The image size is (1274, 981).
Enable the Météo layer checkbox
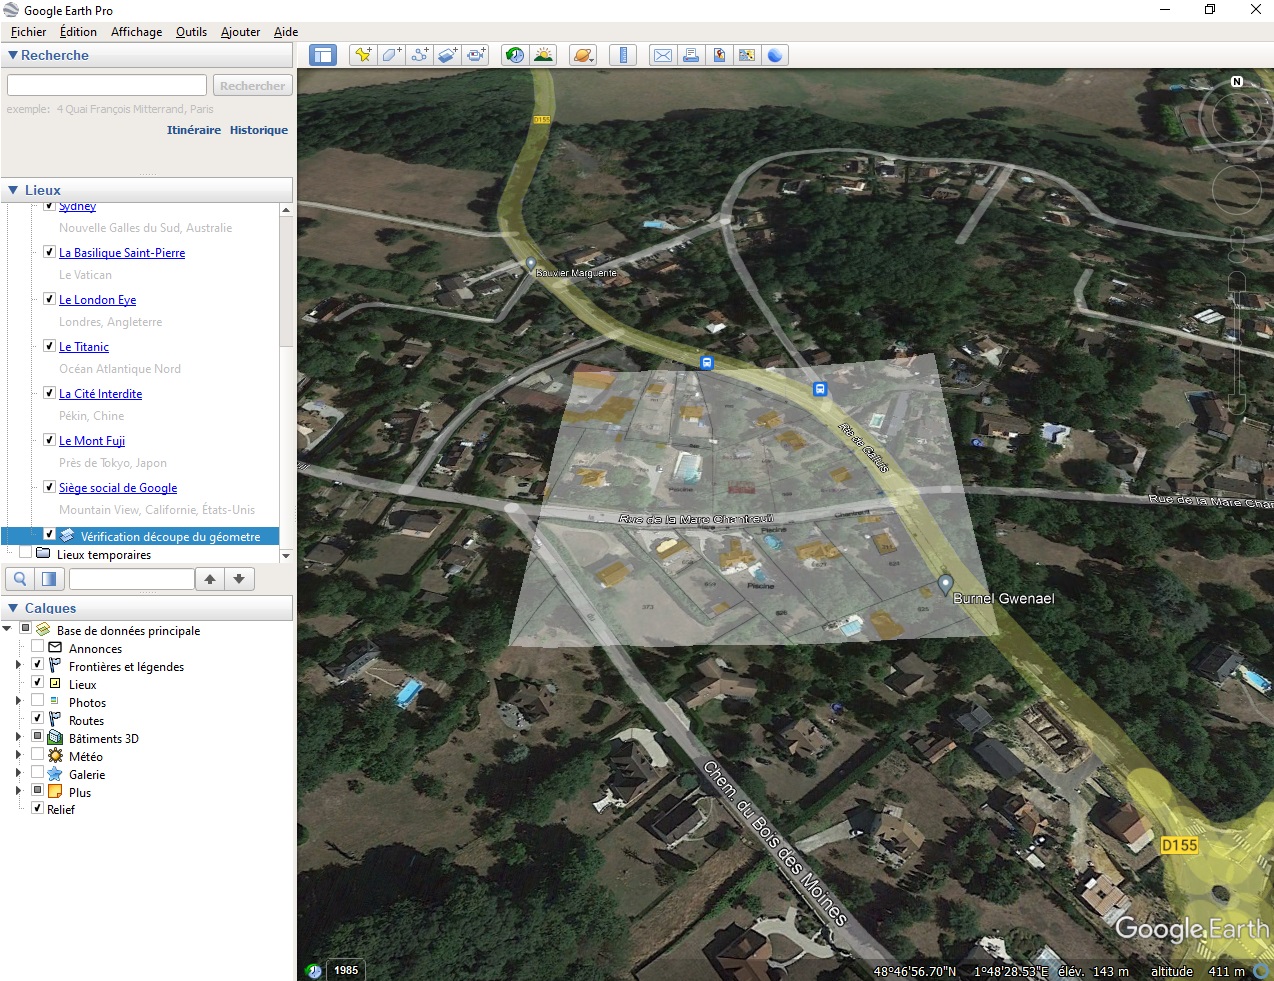point(38,756)
